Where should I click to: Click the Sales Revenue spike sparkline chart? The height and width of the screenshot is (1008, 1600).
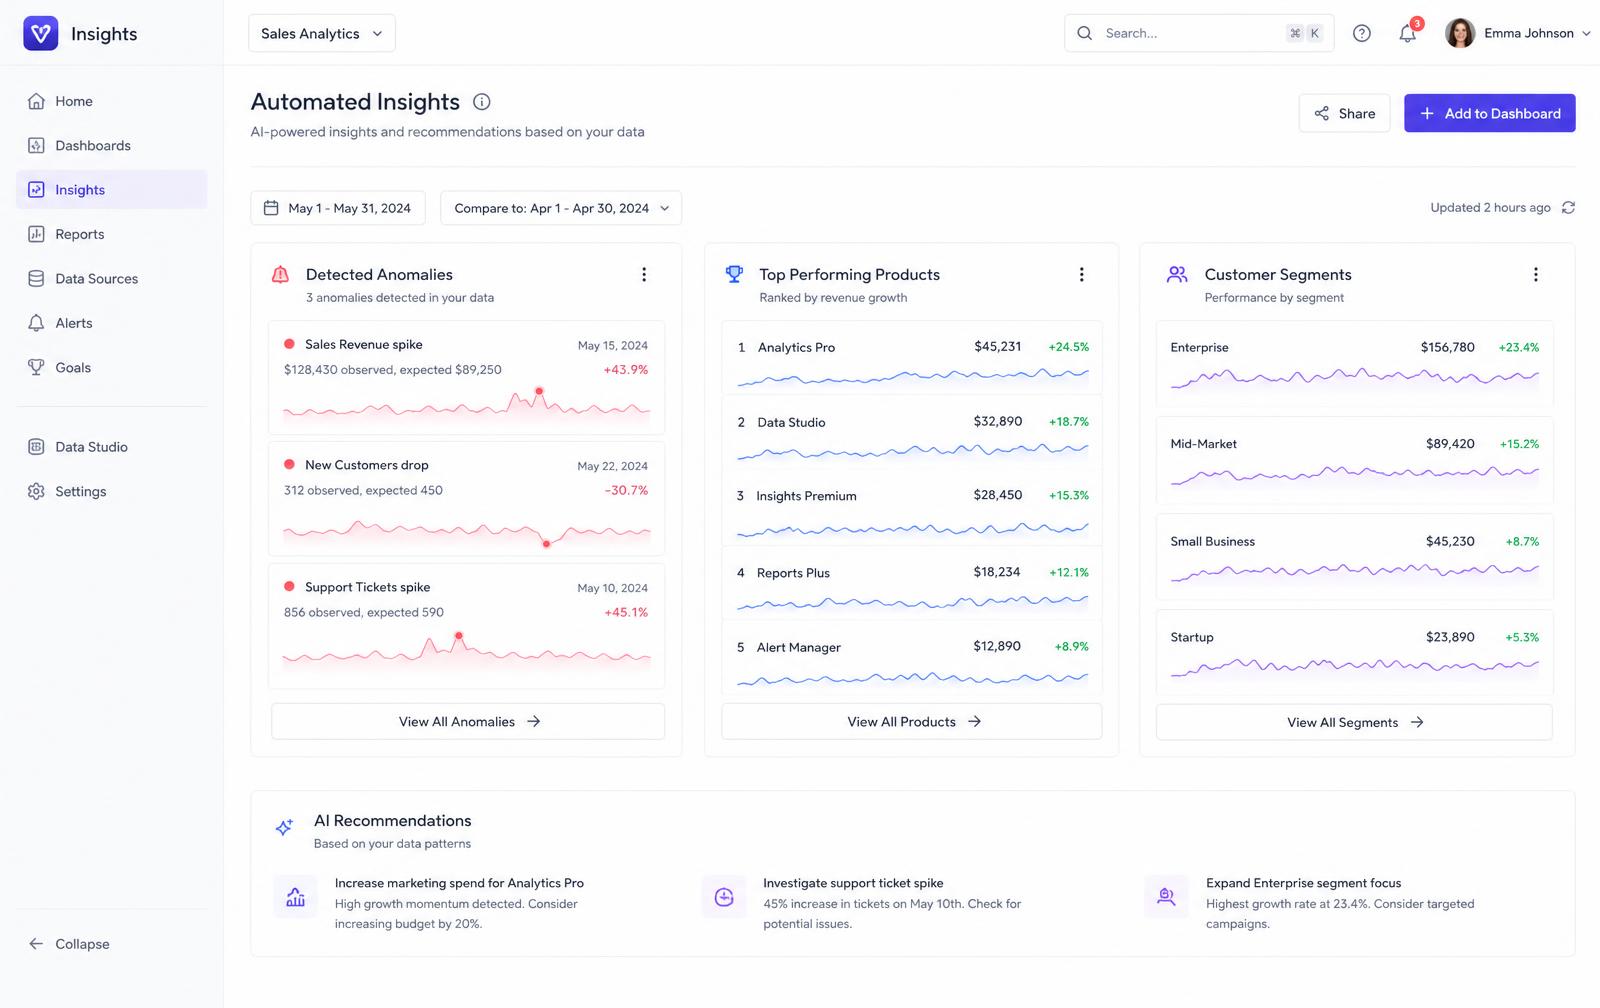pos(466,405)
